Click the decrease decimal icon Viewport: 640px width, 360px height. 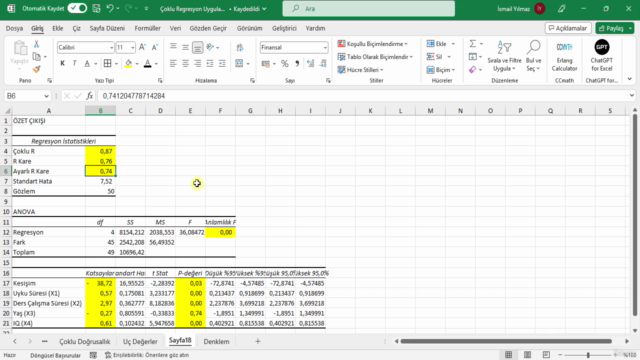click(x=323, y=63)
